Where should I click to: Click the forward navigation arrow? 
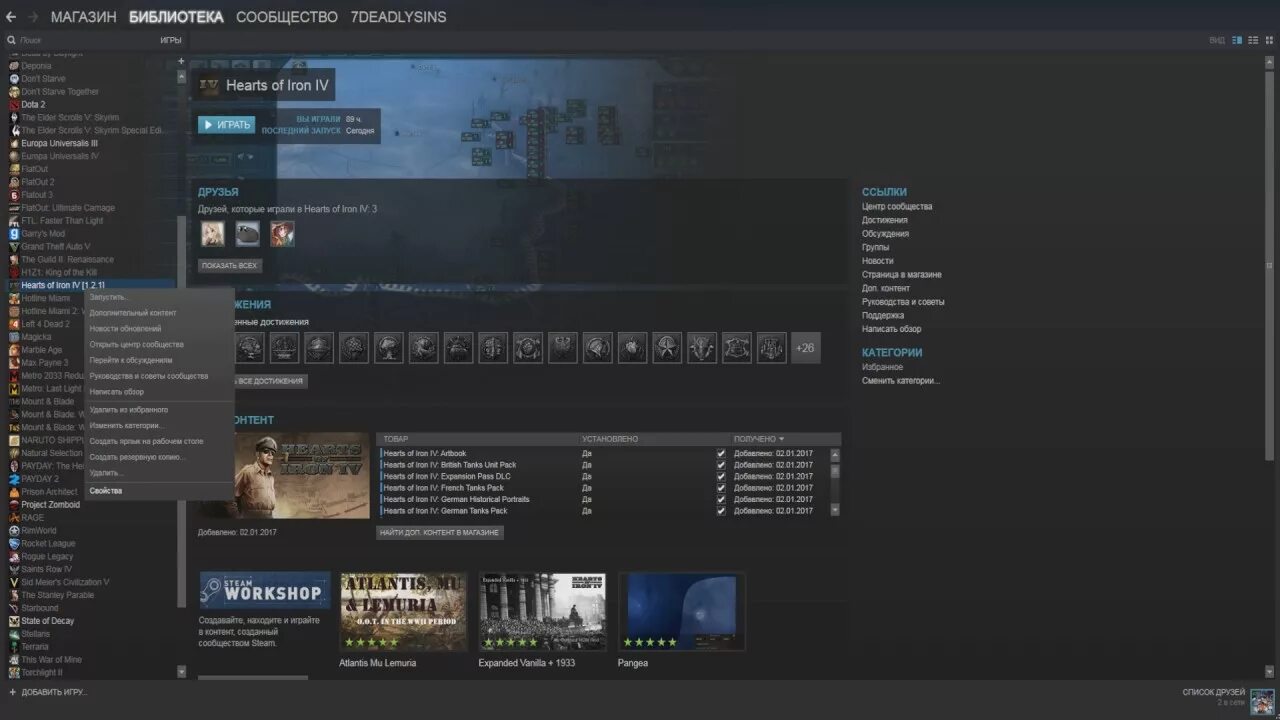click(x=32, y=17)
